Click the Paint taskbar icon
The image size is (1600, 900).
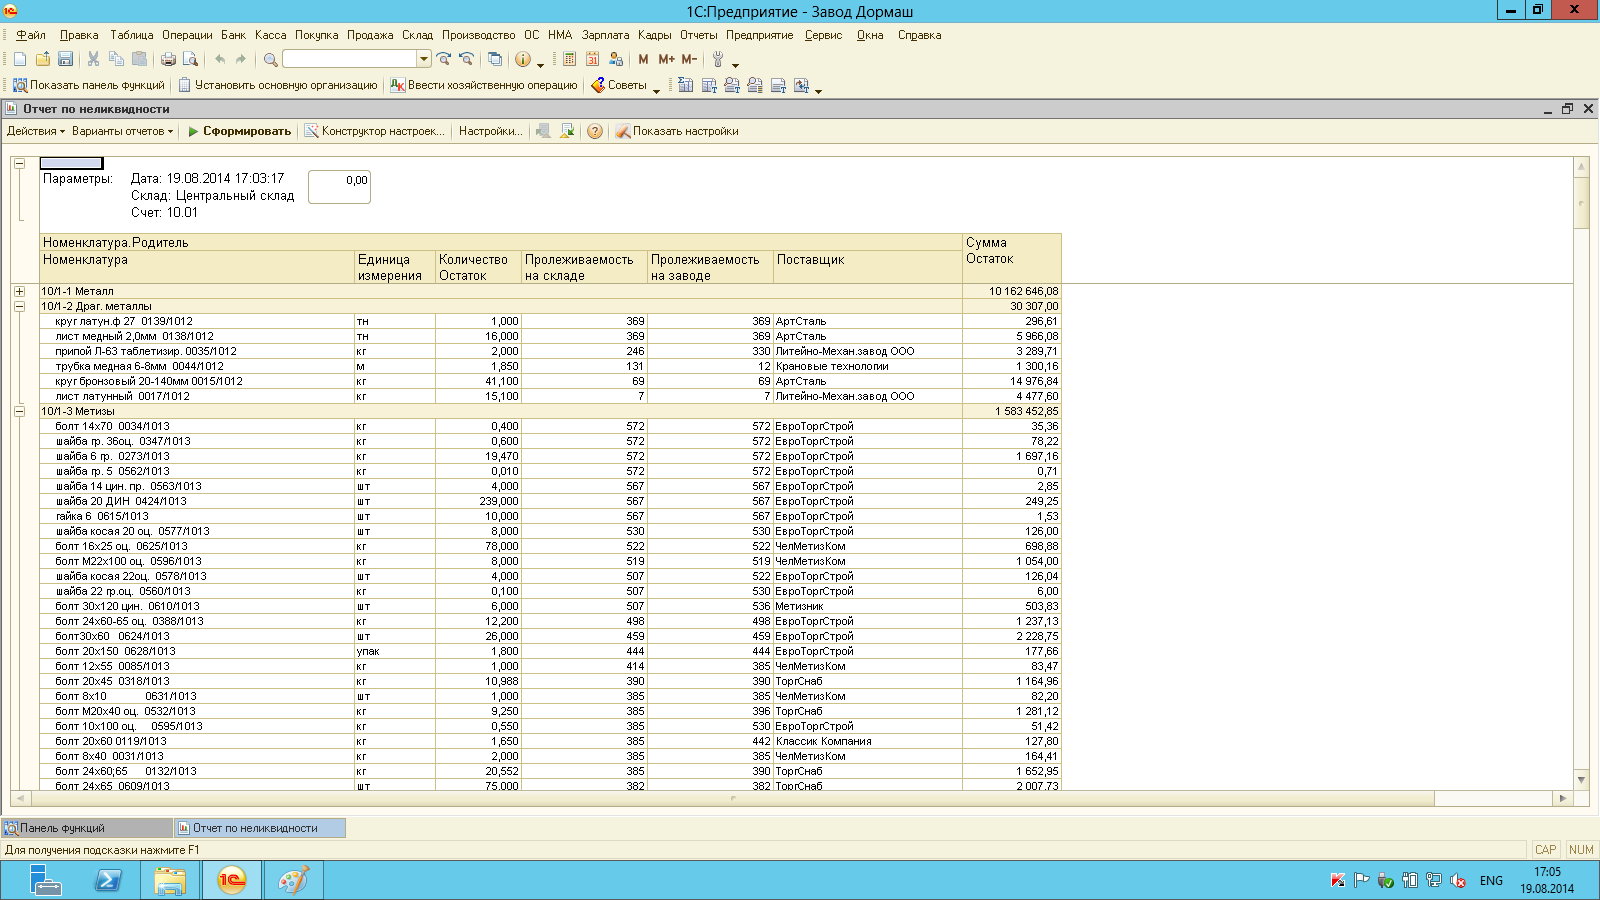click(293, 880)
